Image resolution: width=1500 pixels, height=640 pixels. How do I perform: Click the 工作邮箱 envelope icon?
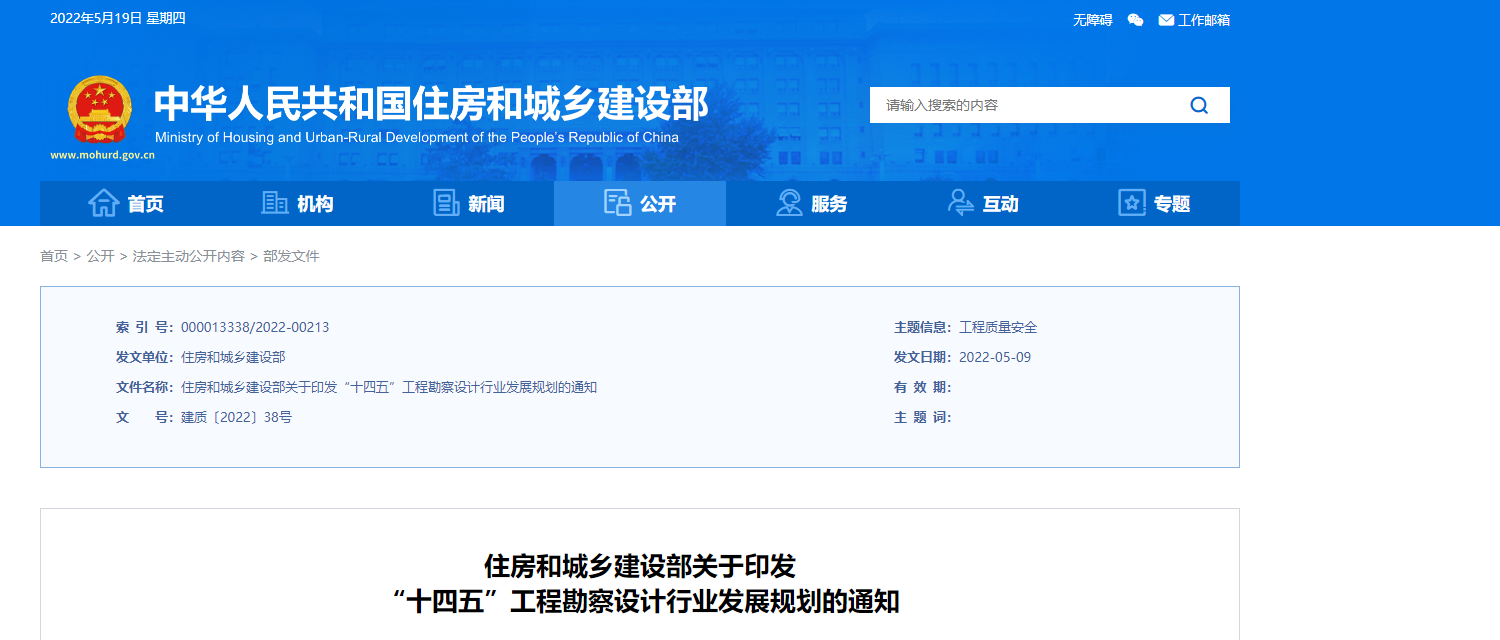(1164, 19)
